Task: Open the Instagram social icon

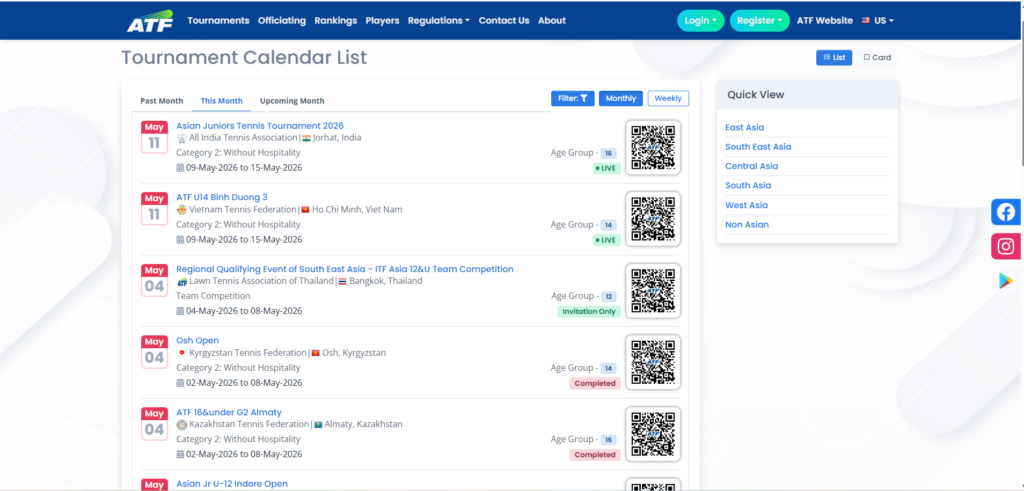Action: point(1006,246)
